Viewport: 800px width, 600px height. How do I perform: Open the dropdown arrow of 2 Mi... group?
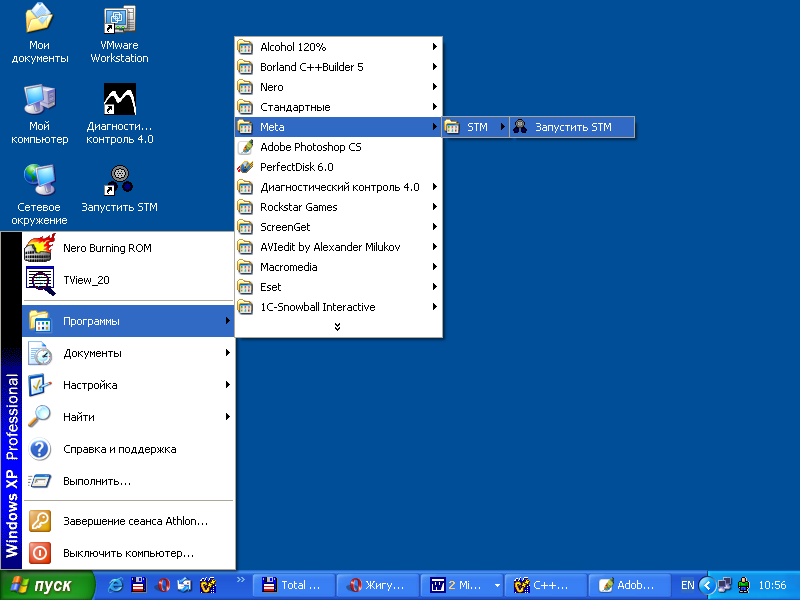coord(497,585)
